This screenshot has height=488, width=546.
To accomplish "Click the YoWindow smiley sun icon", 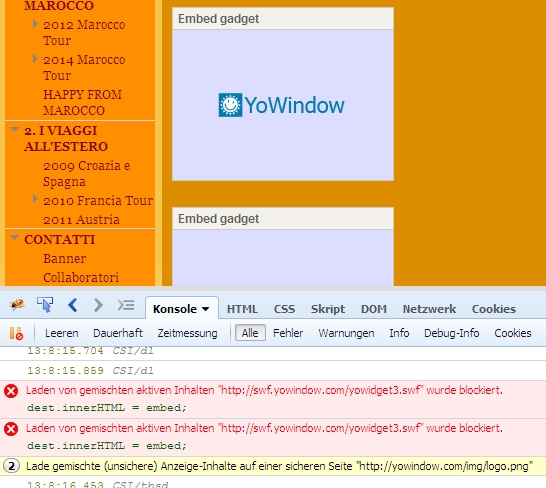I will (x=230, y=105).
